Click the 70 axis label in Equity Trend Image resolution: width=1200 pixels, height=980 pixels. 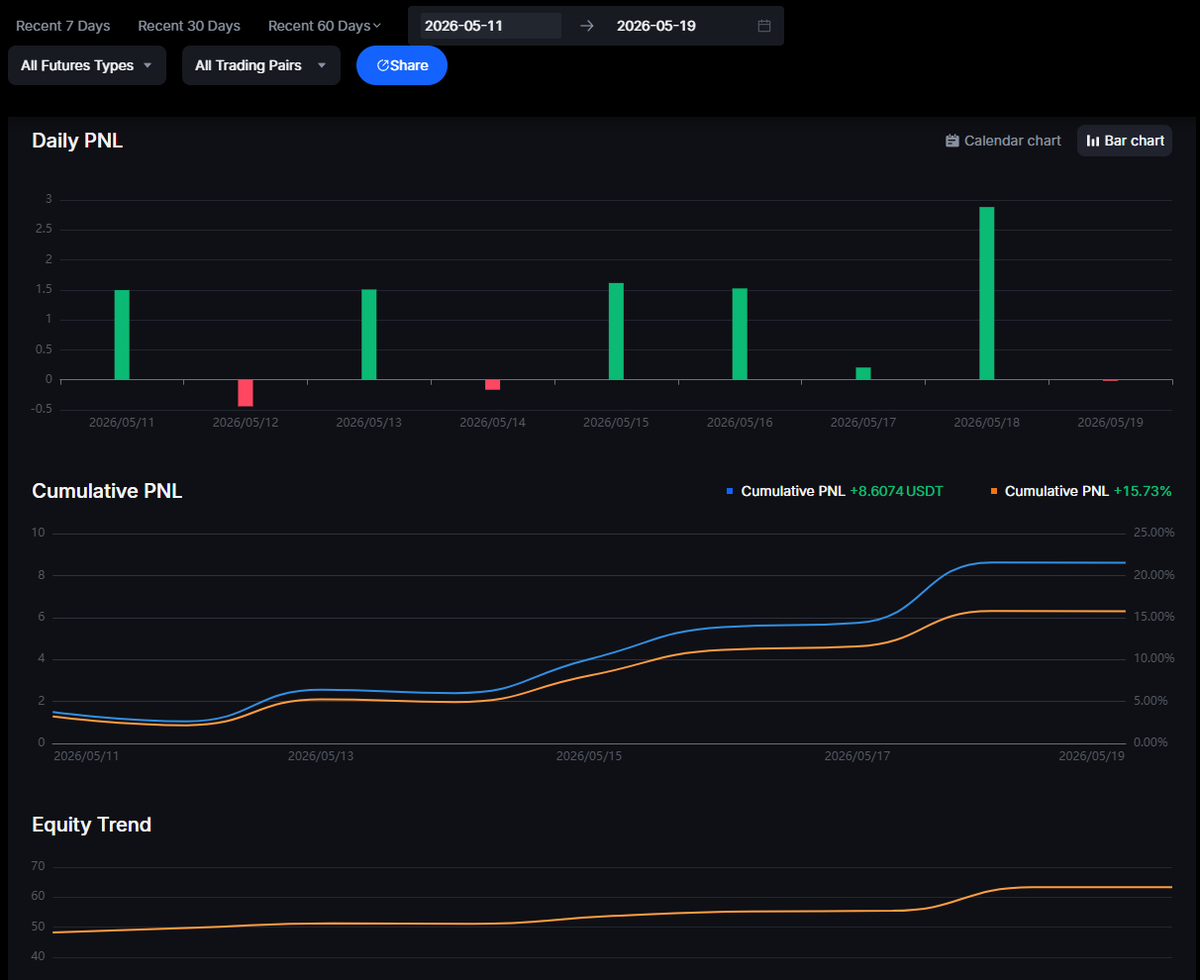(39, 867)
